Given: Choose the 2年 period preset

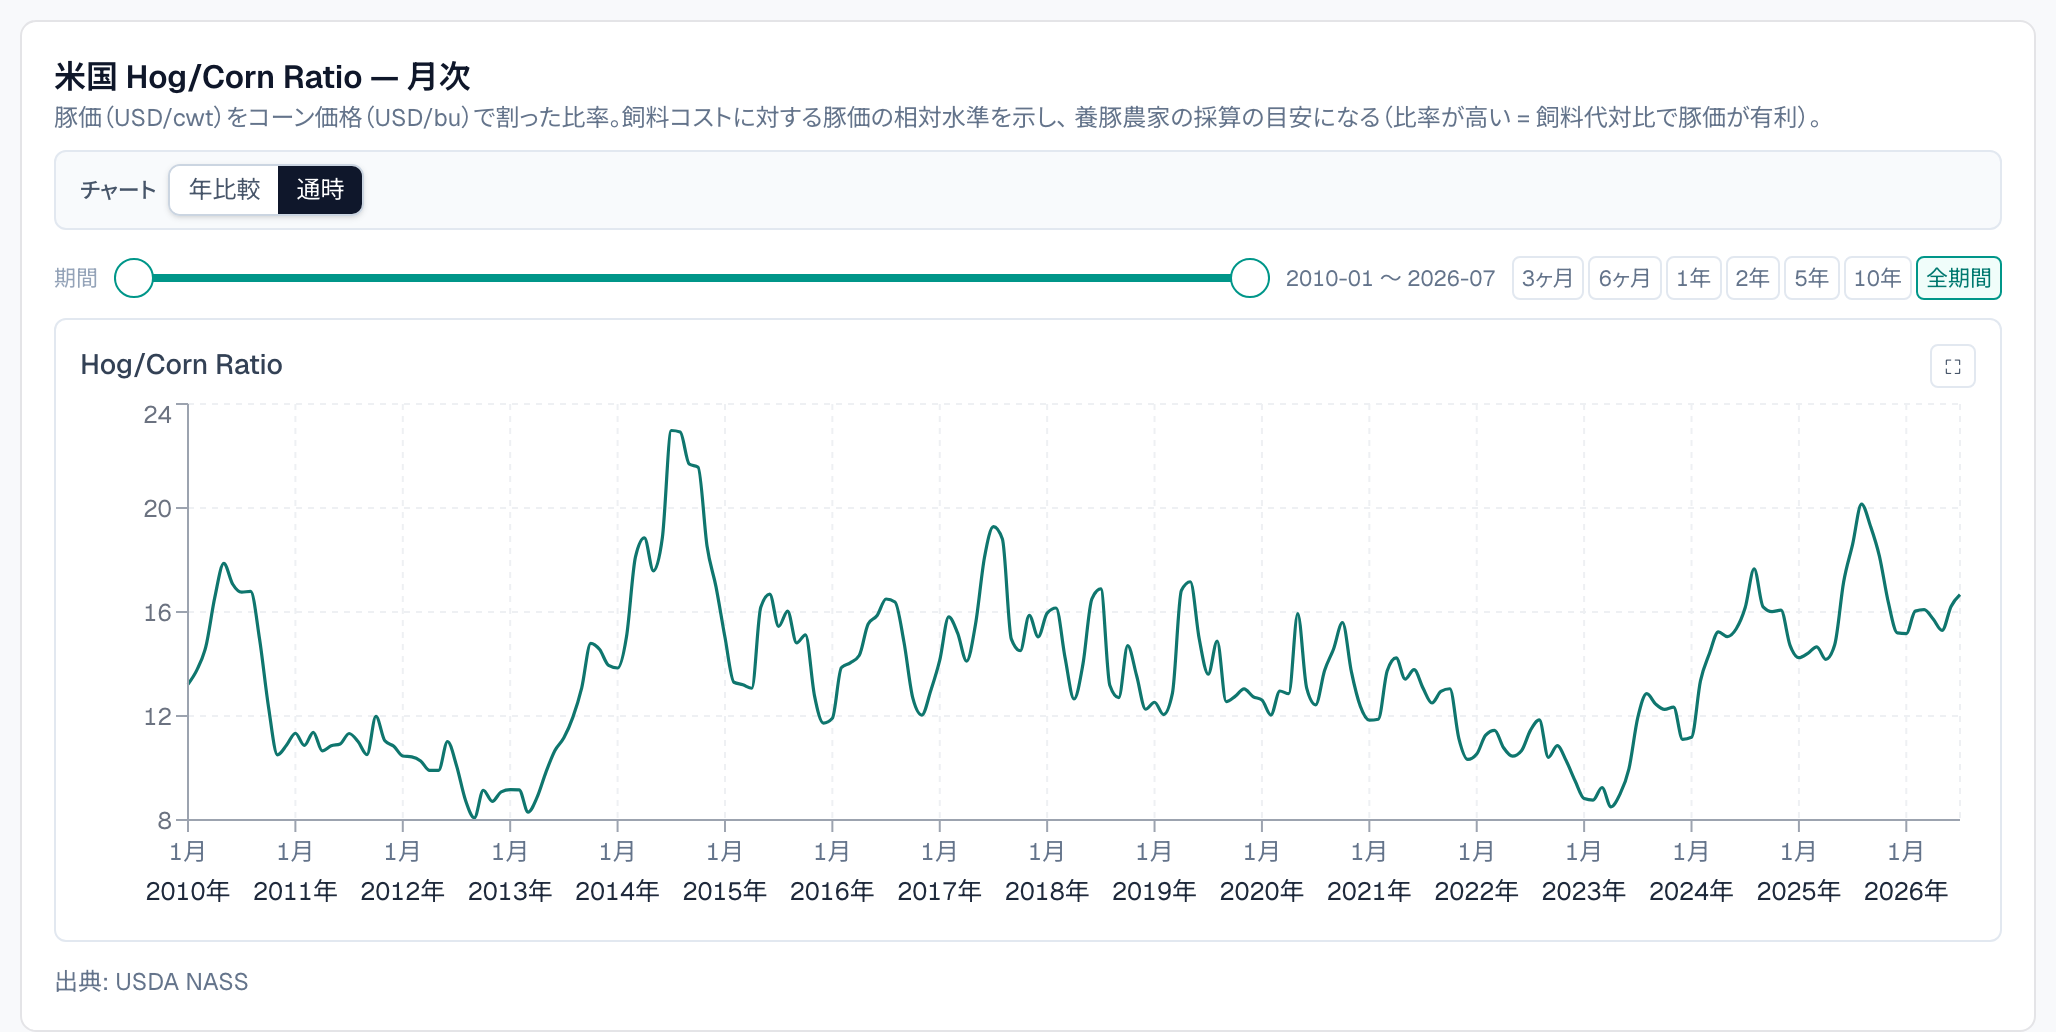Looking at the screenshot, I should coord(1752,278).
